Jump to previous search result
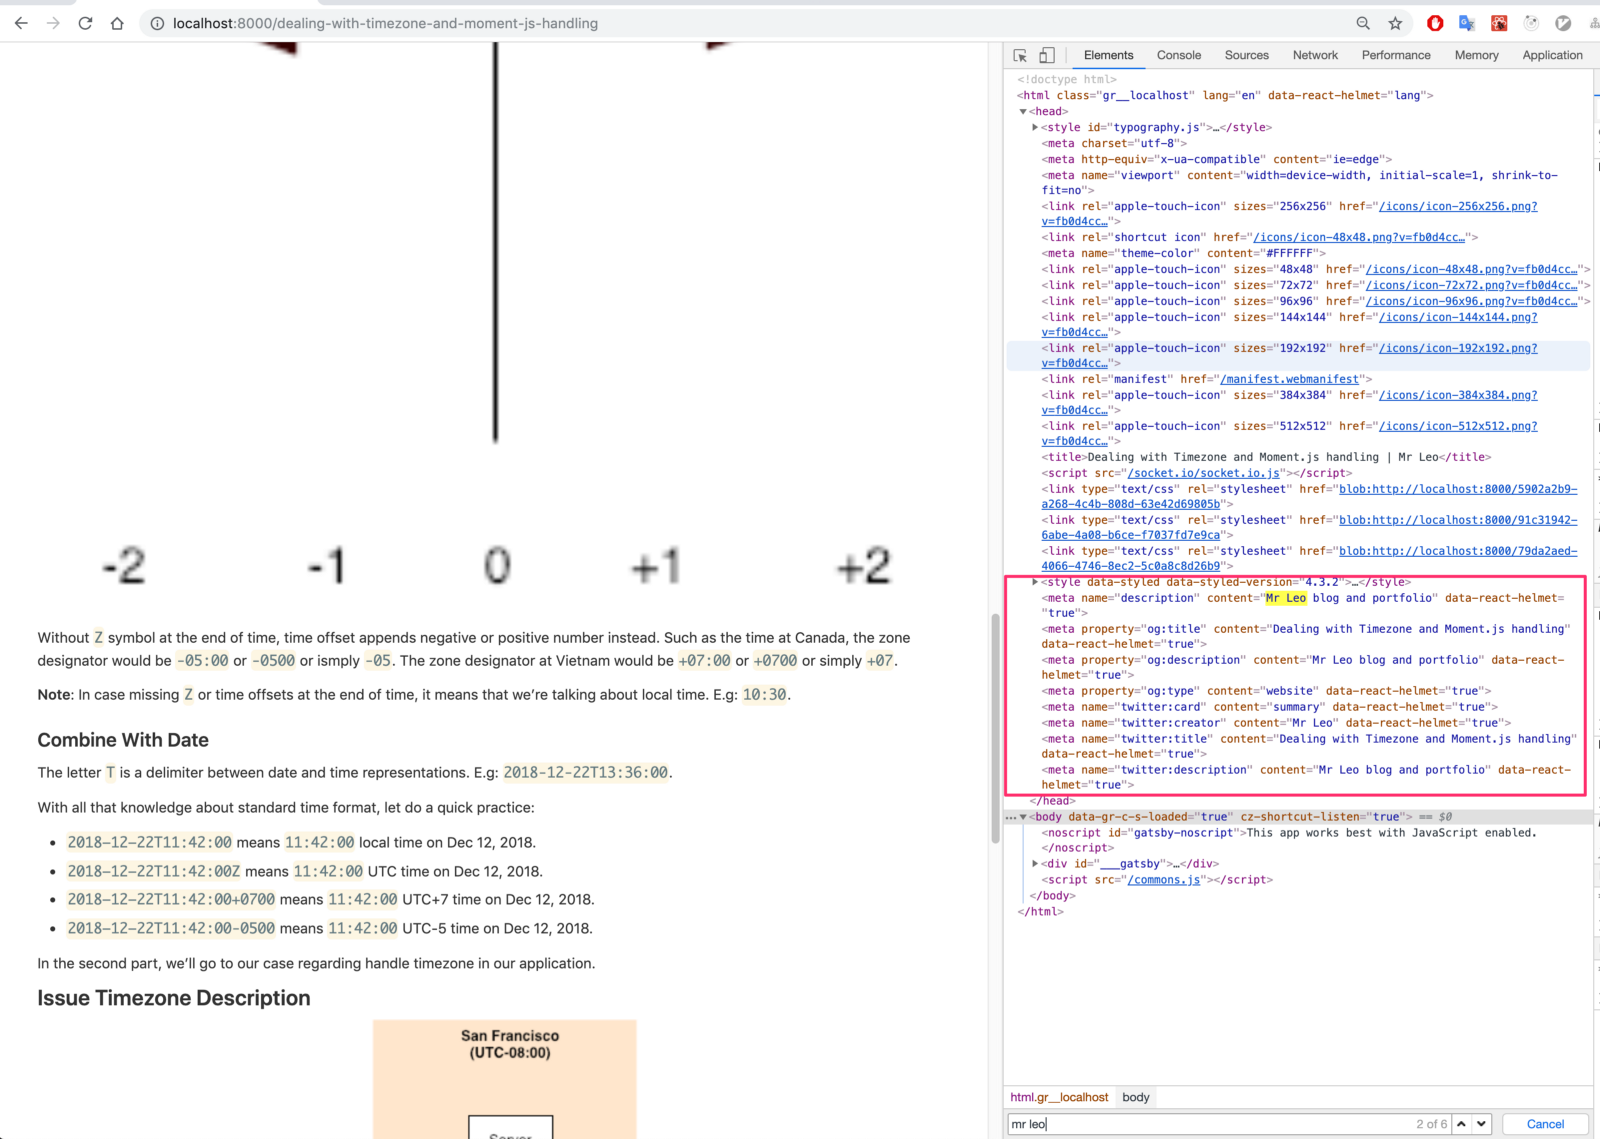This screenshot has width=1600, height=1139. 1461,1124
